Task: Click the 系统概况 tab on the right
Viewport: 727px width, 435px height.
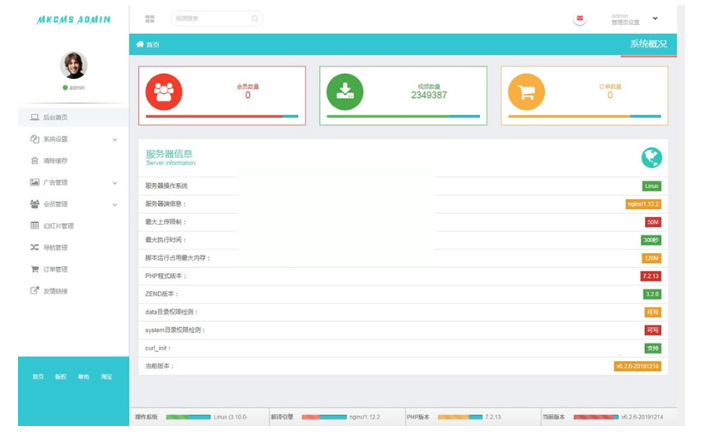Action: tap(648, 44)
